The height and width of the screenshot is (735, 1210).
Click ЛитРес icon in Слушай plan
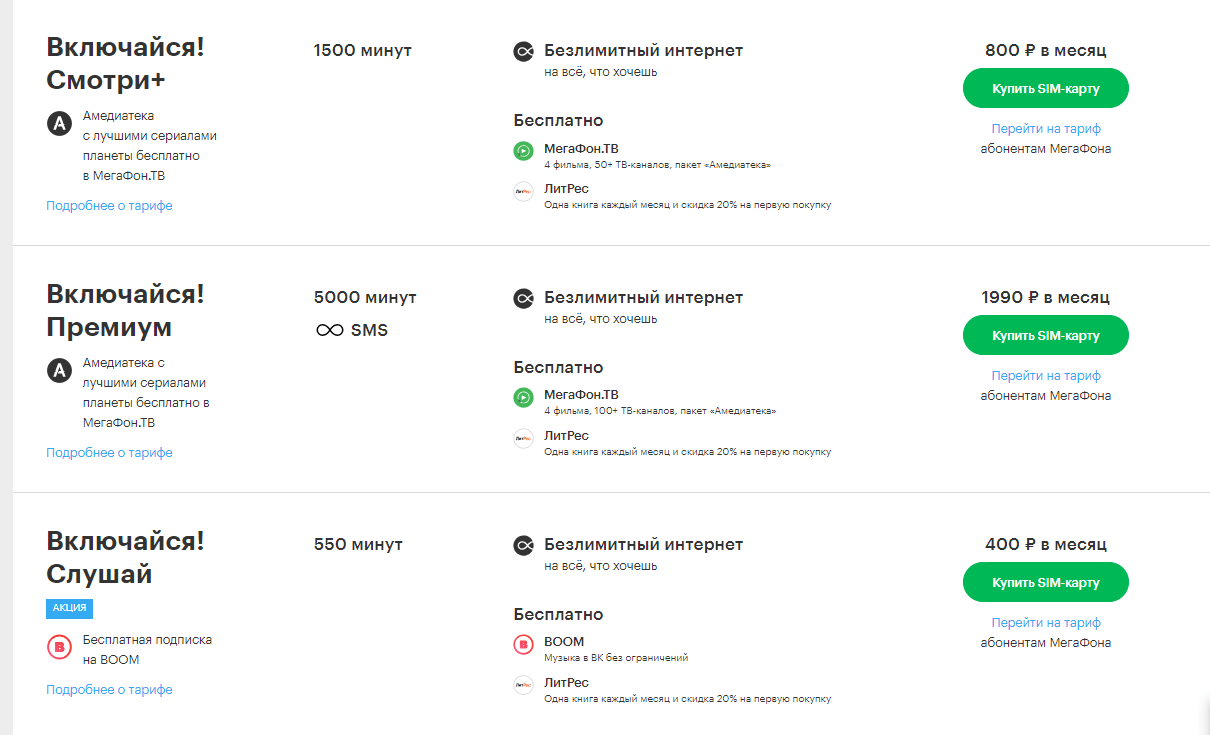(524, 686)
